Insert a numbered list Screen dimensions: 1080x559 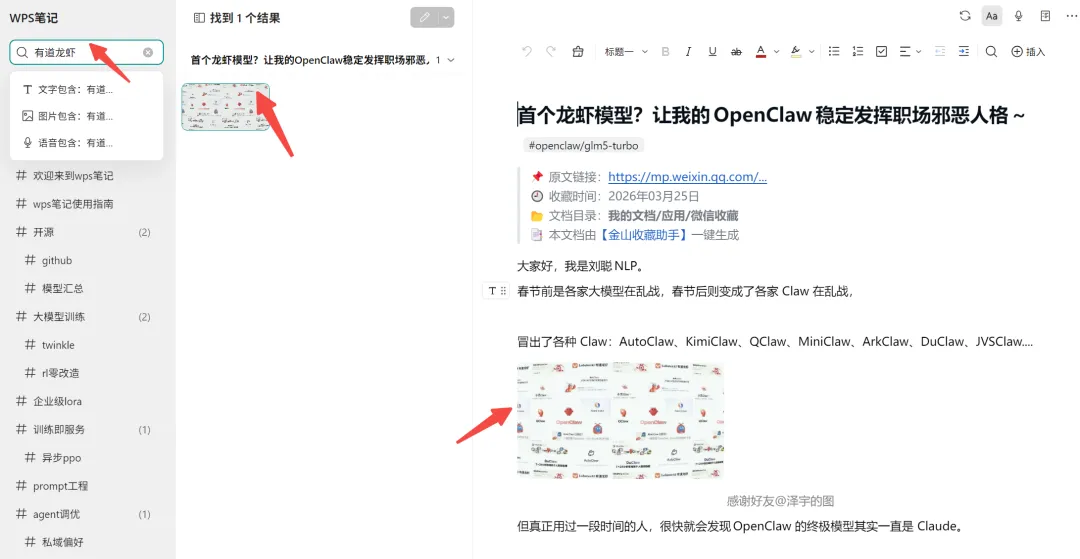point(858,52)
